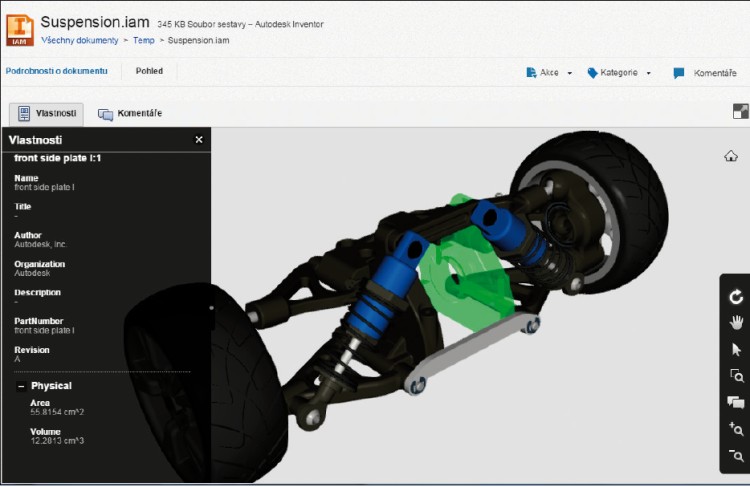Zoom out using the minus magnifier
This screenshot has height=487, width=750.
(x=736, y=456)
